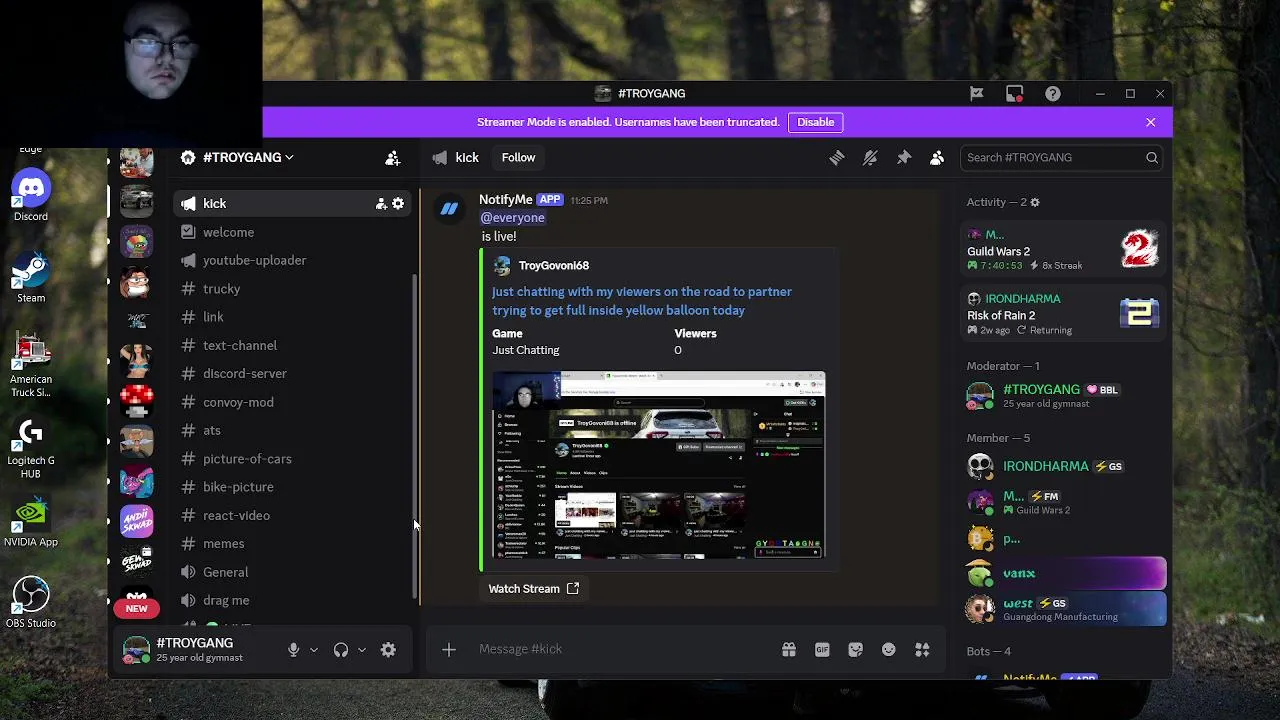This screenshot has width=1280, height=720.
Task: Open the discord-server channel
Action: pos(291,374)
